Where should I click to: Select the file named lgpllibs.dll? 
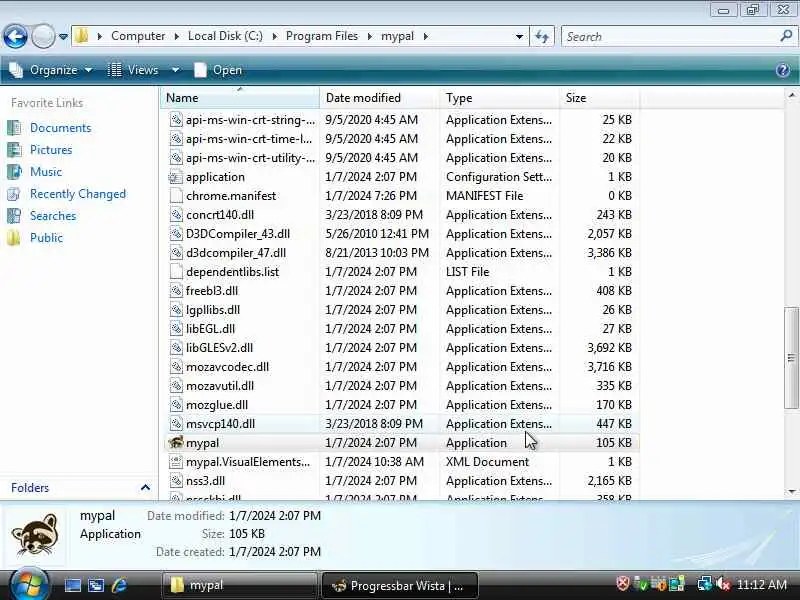(x=213, y=310)
